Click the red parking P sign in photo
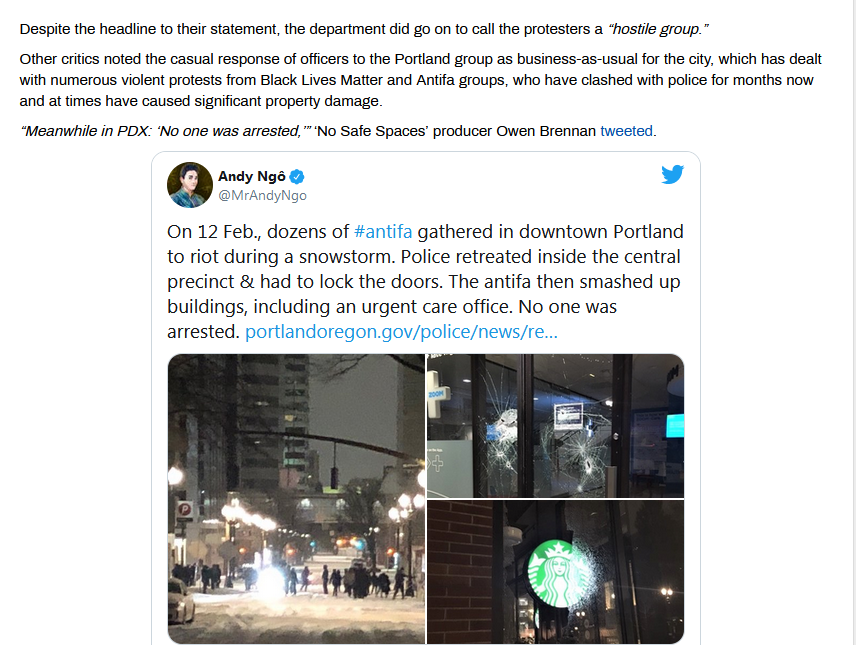 click(185, 510)
